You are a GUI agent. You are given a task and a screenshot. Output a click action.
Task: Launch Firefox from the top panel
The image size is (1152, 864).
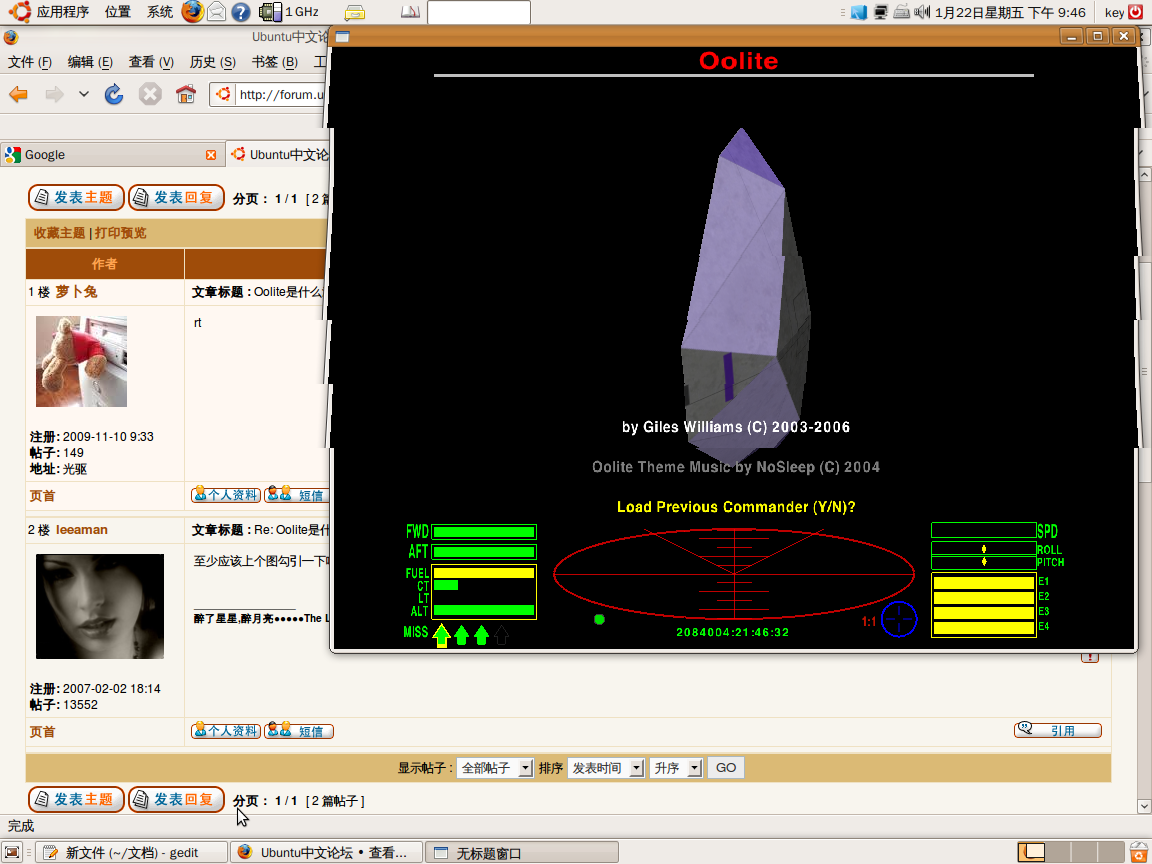[192, 12]
